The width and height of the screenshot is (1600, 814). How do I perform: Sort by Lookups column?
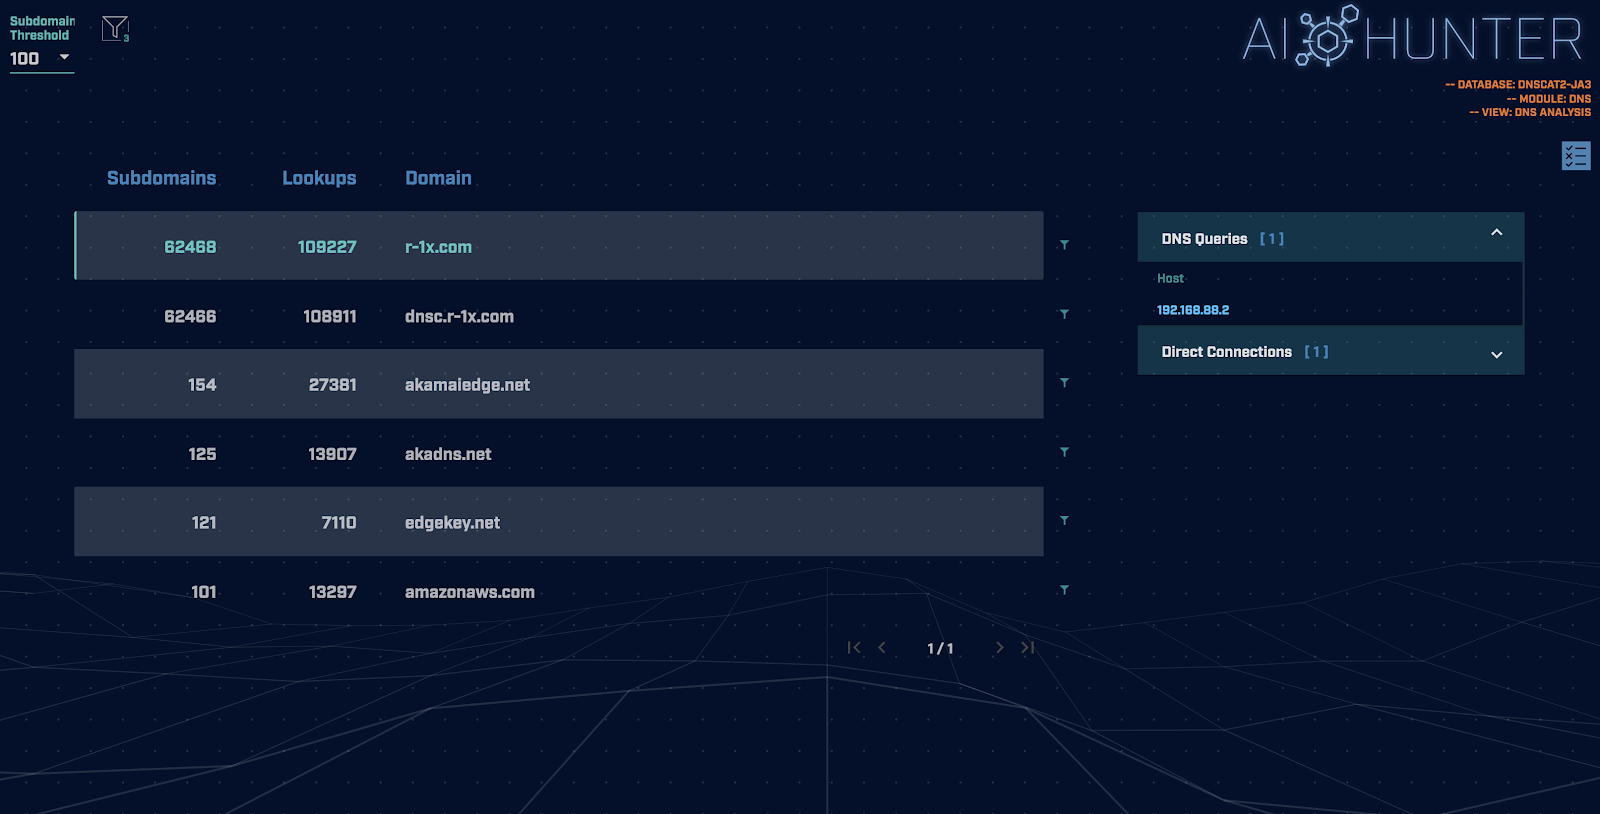point(319,178)
